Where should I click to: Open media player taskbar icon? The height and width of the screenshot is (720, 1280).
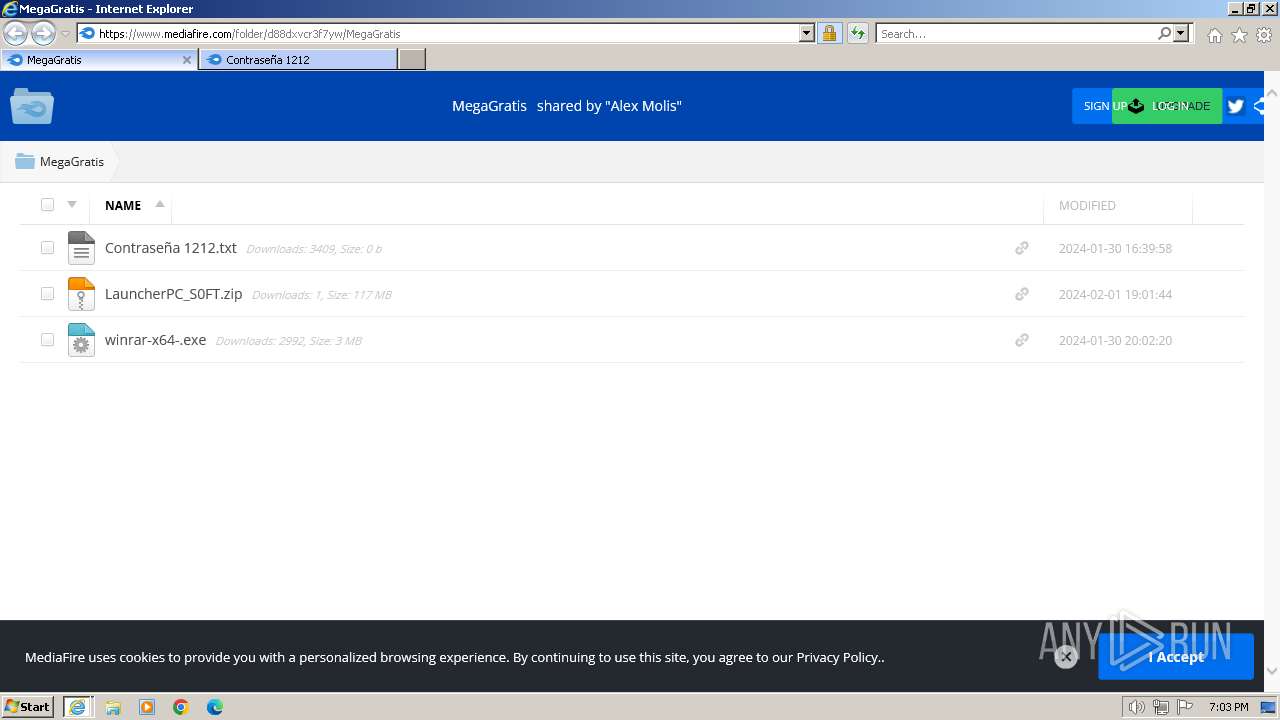[x=147, y=707]
